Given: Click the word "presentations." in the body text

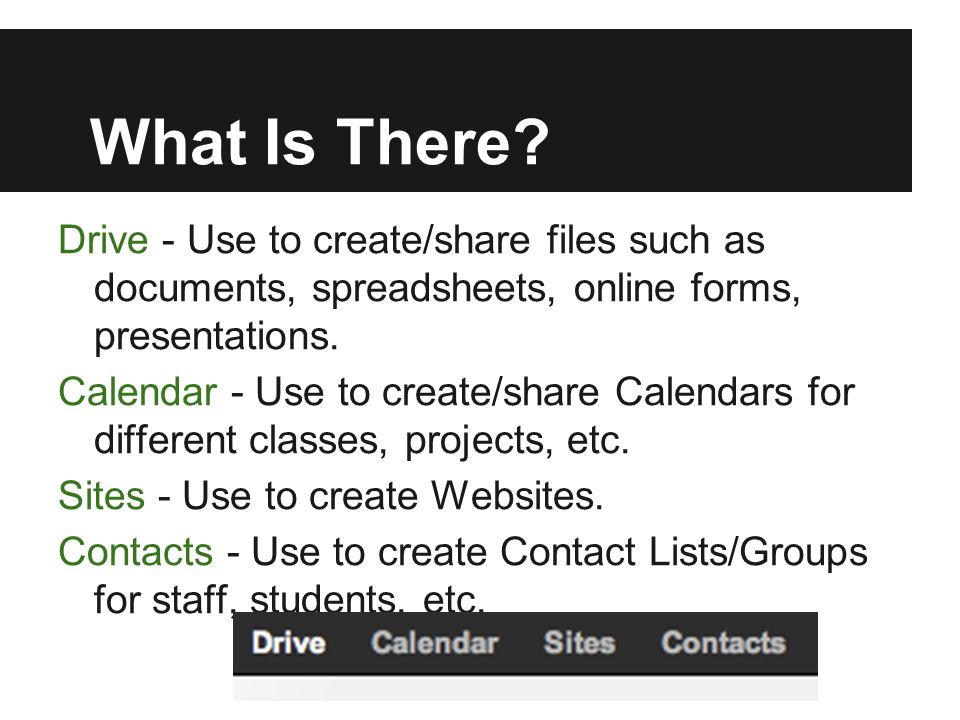Looking at the screenshot, I should pyautogui.click(x=216, y=337).
